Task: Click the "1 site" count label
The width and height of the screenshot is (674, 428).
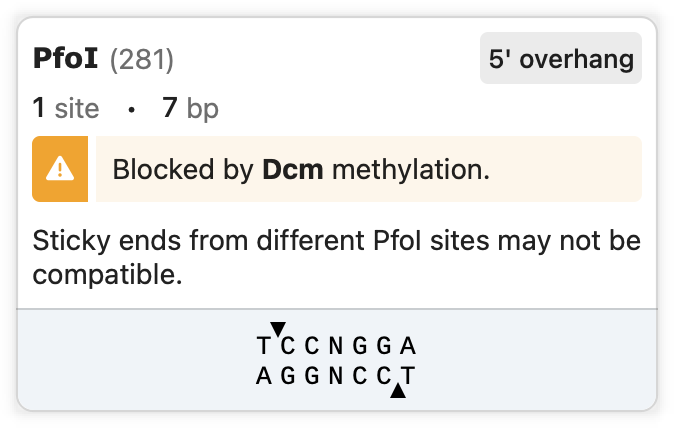Action: [66, 108]
